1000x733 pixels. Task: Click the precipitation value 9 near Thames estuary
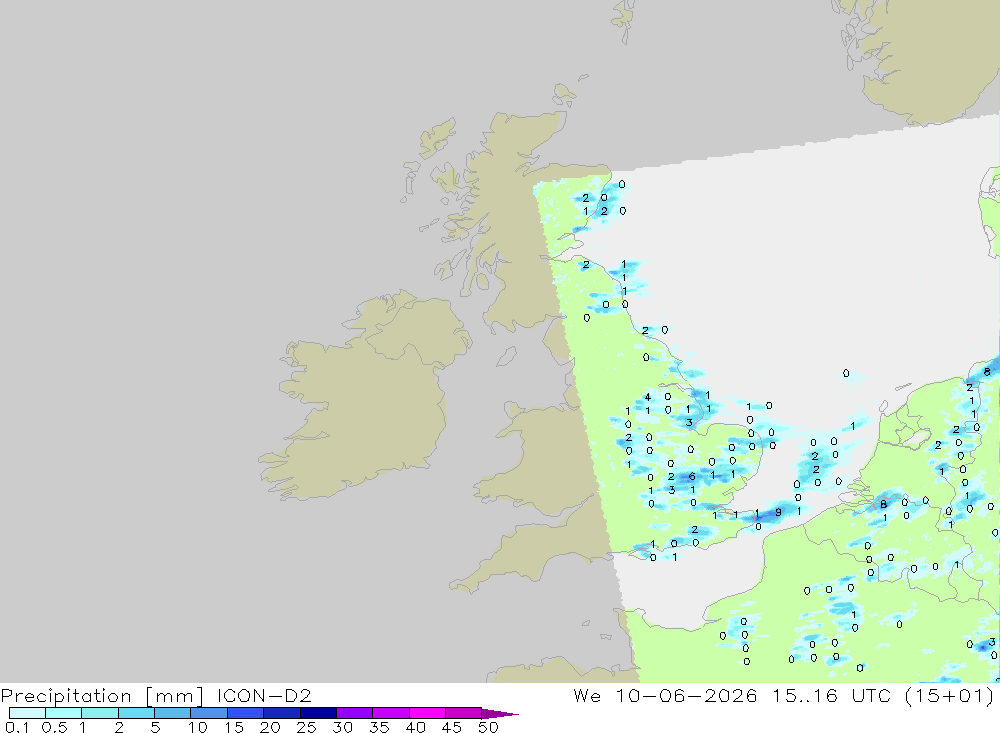coord(778,512)
